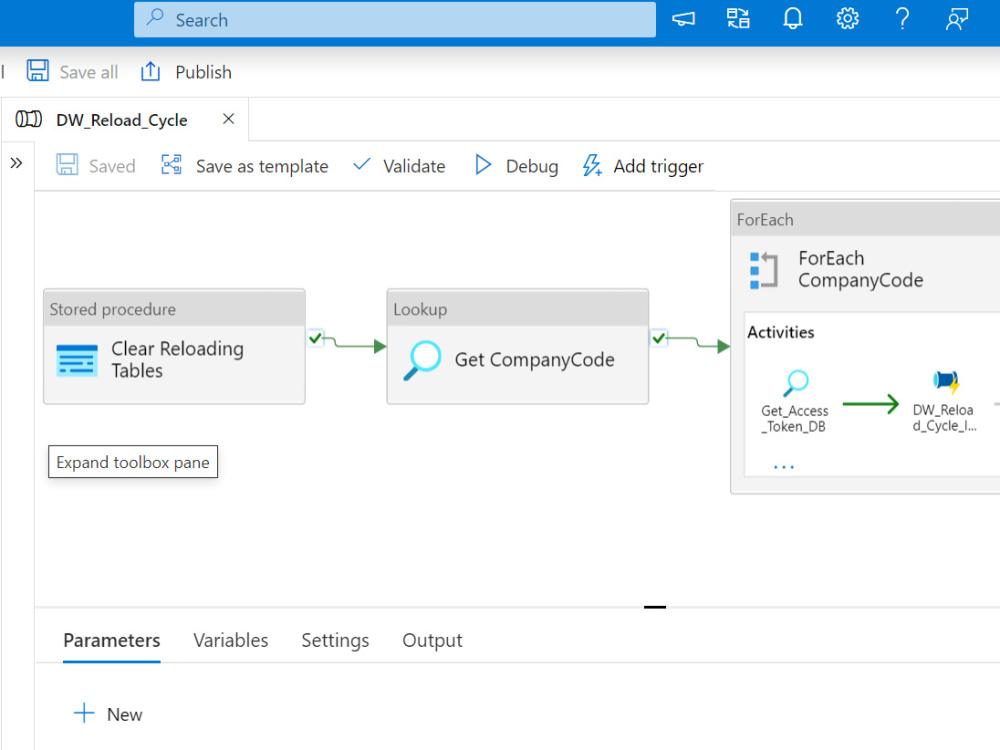Click the Publish button text
The width and height of the screenshot is (1000, 750).
pyautogui.click(x=203, y=72)
